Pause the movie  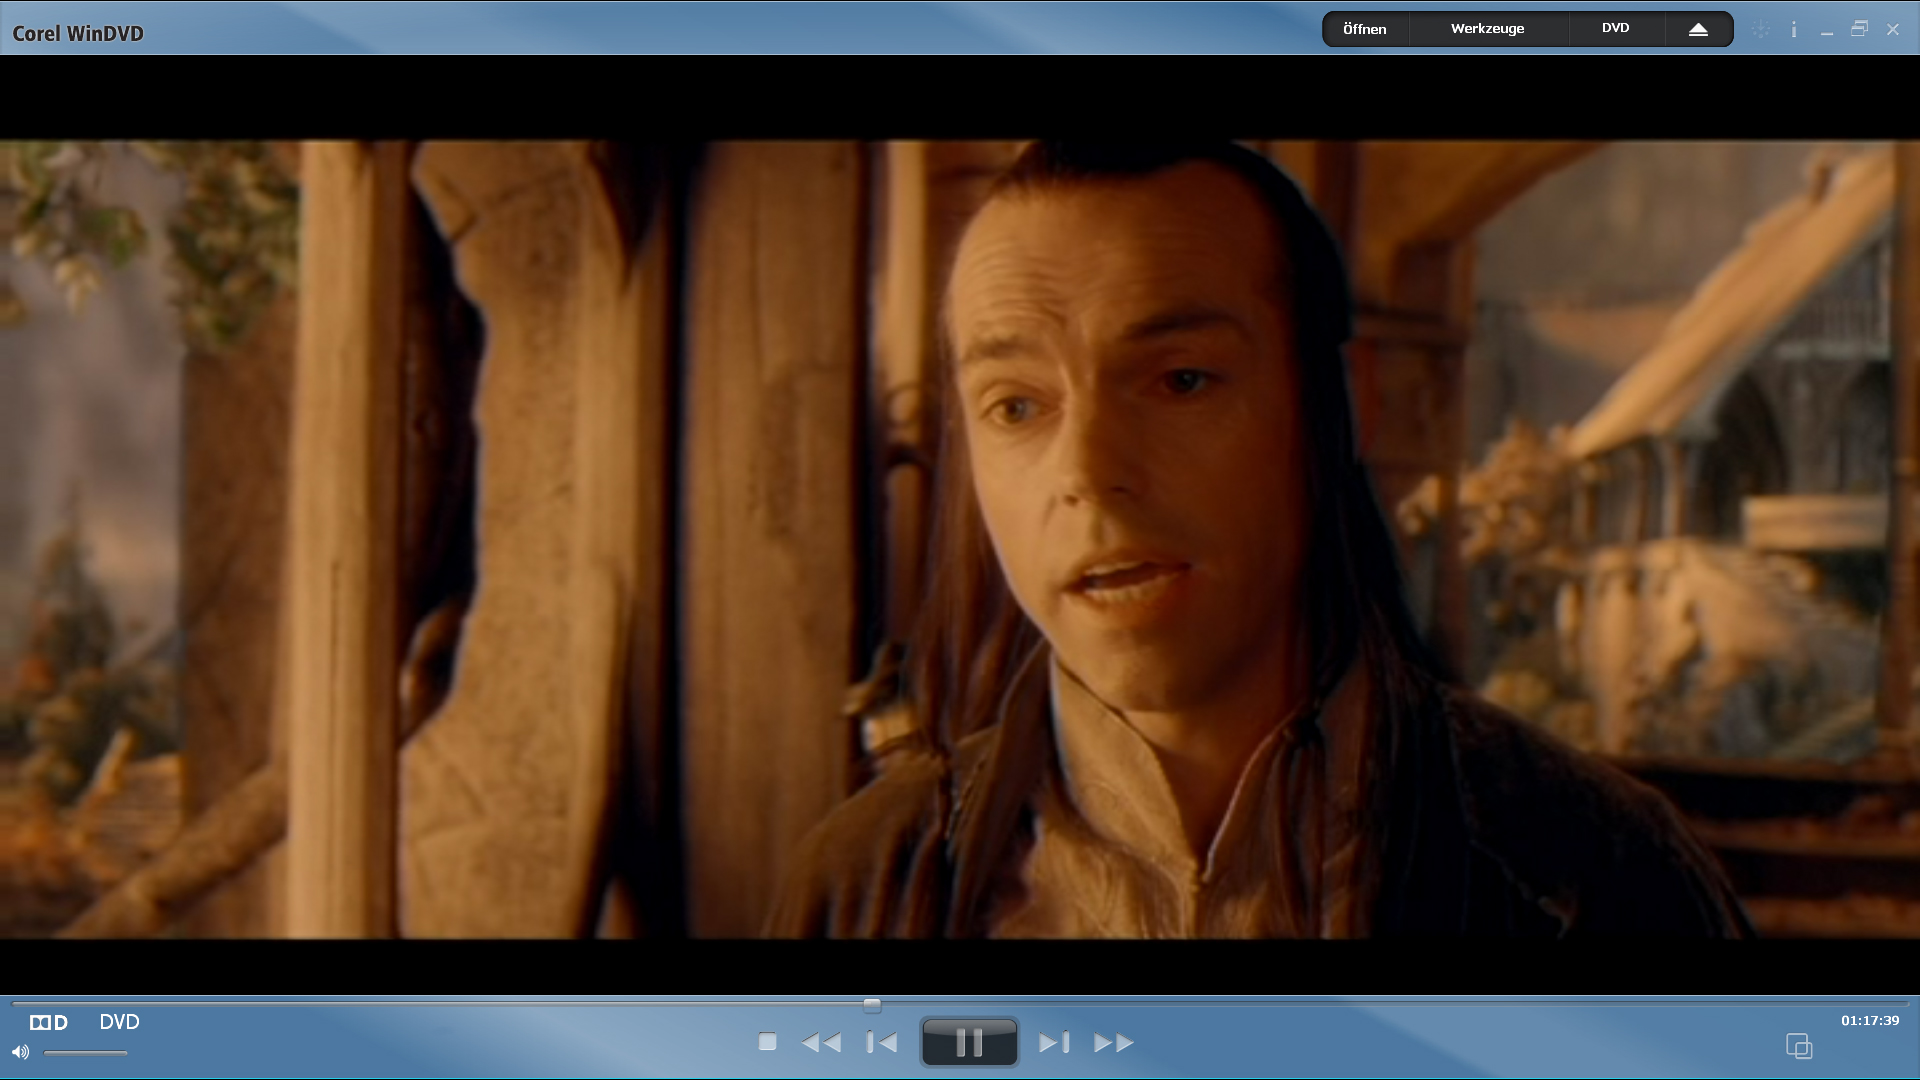pyautogui.click(x=969, y=1043)
